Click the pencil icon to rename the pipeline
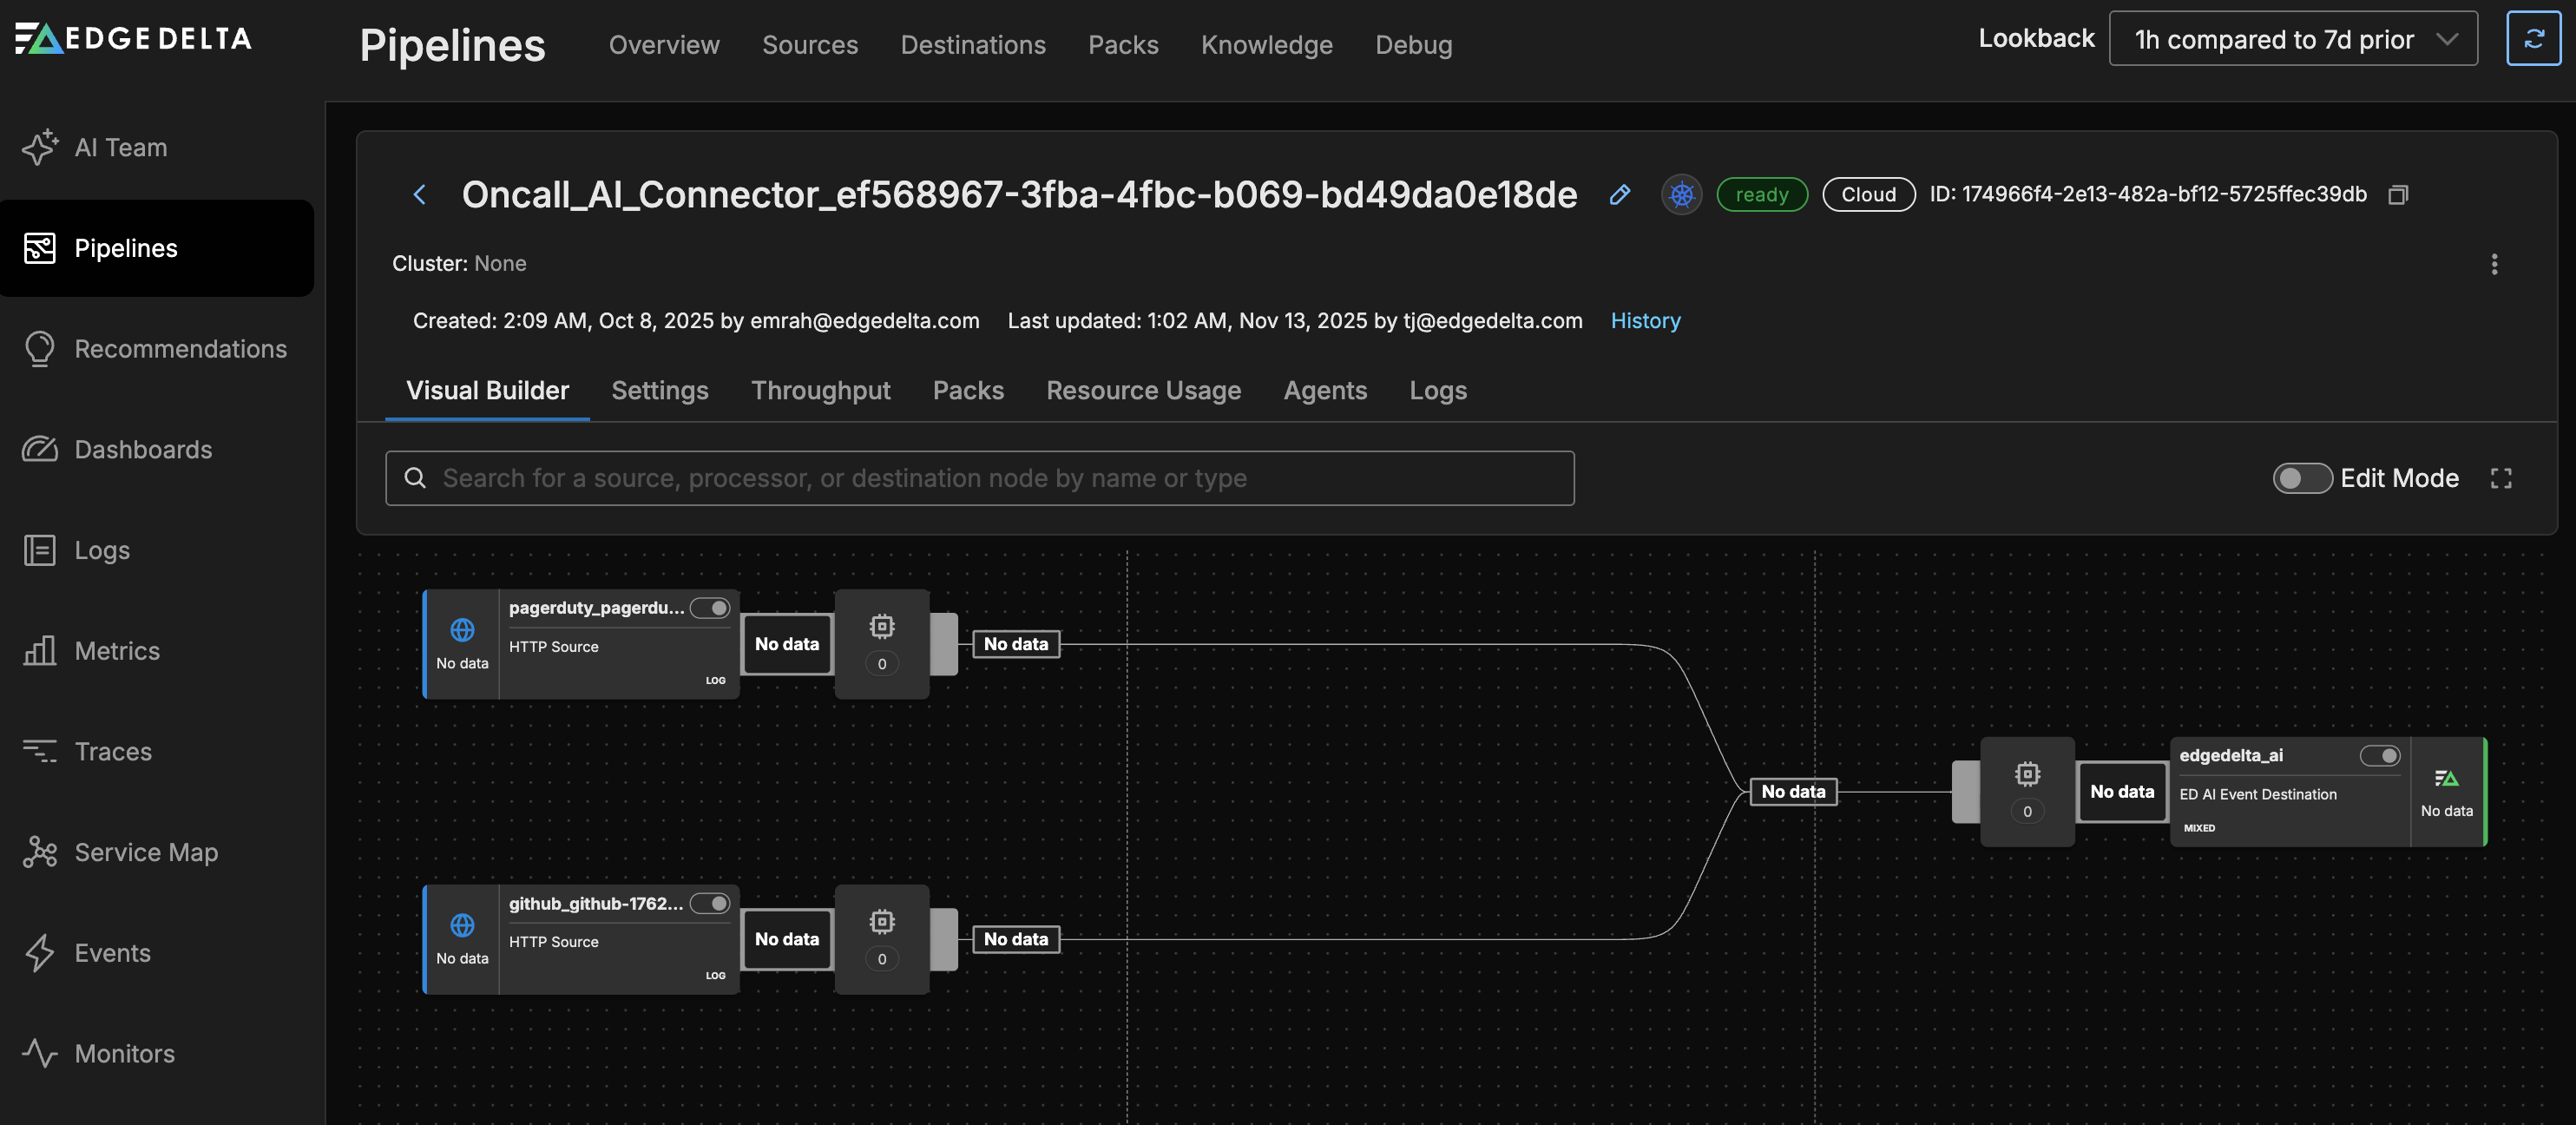The height and width of the screenshot is (1125, 2576). coord(1620,195)
